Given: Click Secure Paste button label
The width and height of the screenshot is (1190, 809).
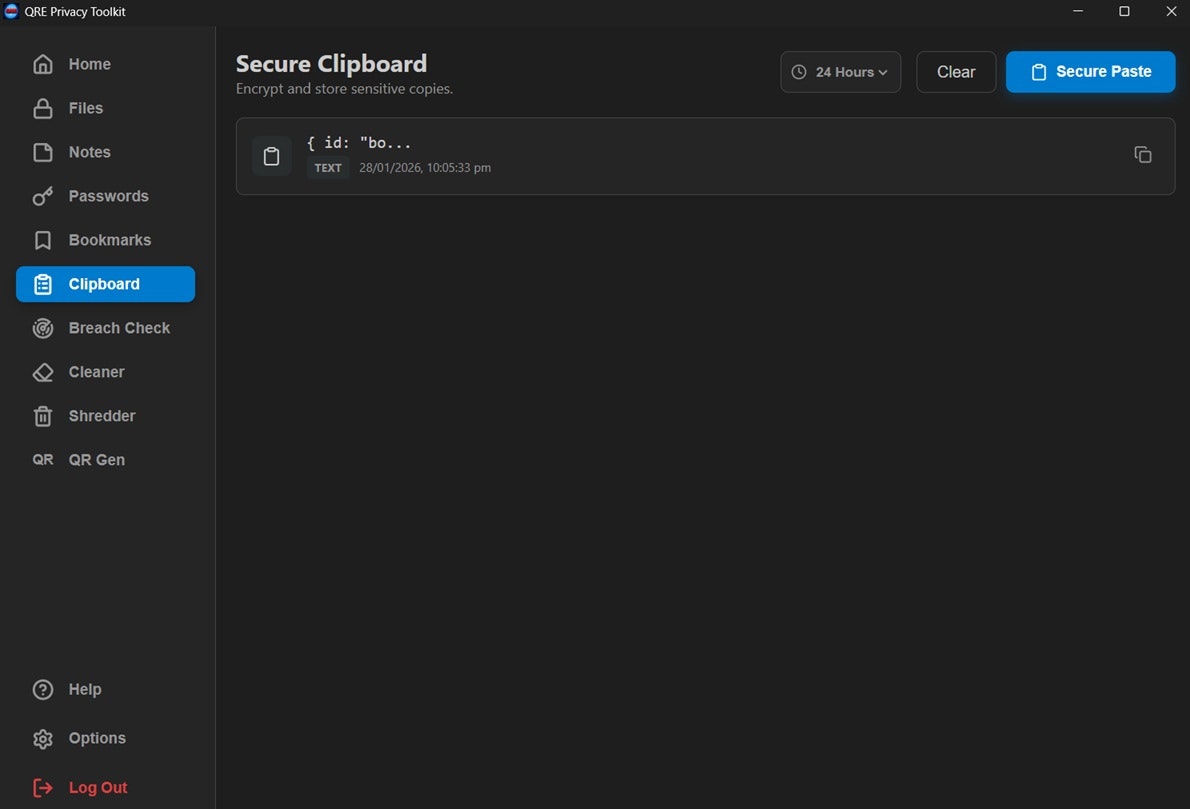Looking at the screenshot, I should (x=1103, y=71).
